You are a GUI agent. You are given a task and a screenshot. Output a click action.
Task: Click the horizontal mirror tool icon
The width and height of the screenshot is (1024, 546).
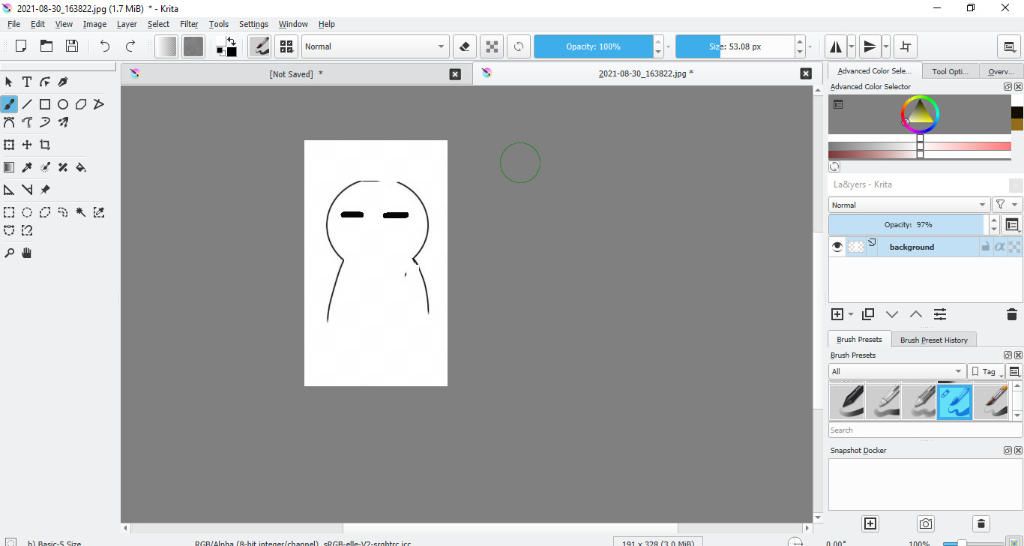[x=835, y=46]
